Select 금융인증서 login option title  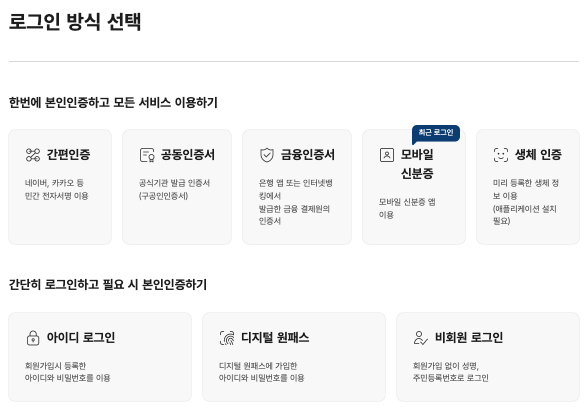tap(308, 155)
